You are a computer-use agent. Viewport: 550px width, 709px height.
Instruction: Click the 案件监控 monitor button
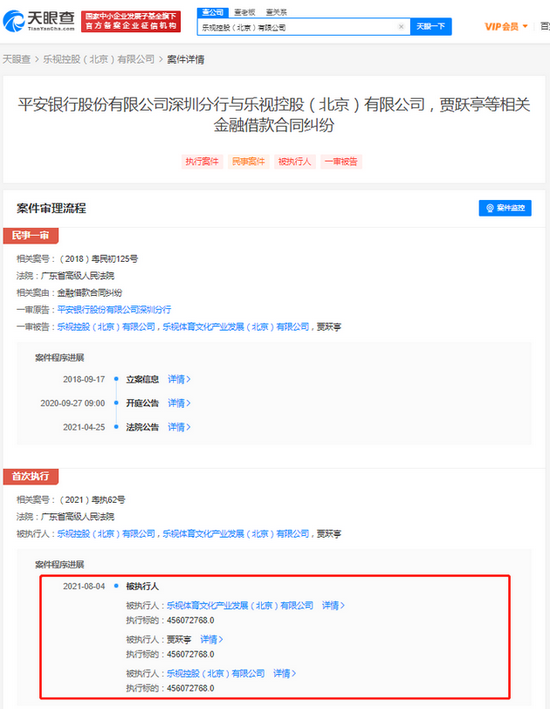click(x=505, y=208)
